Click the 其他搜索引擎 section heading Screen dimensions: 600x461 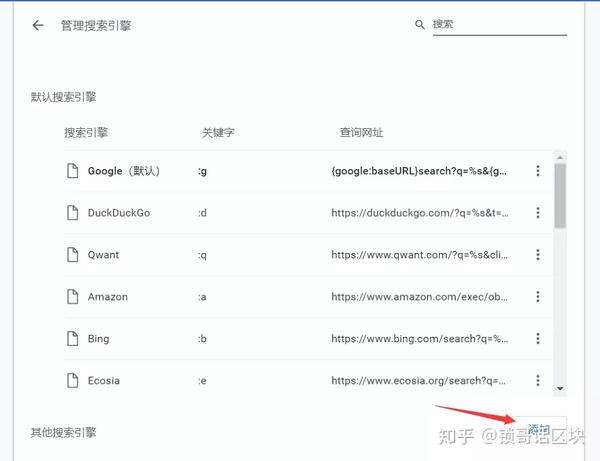[x=63, y=433]
